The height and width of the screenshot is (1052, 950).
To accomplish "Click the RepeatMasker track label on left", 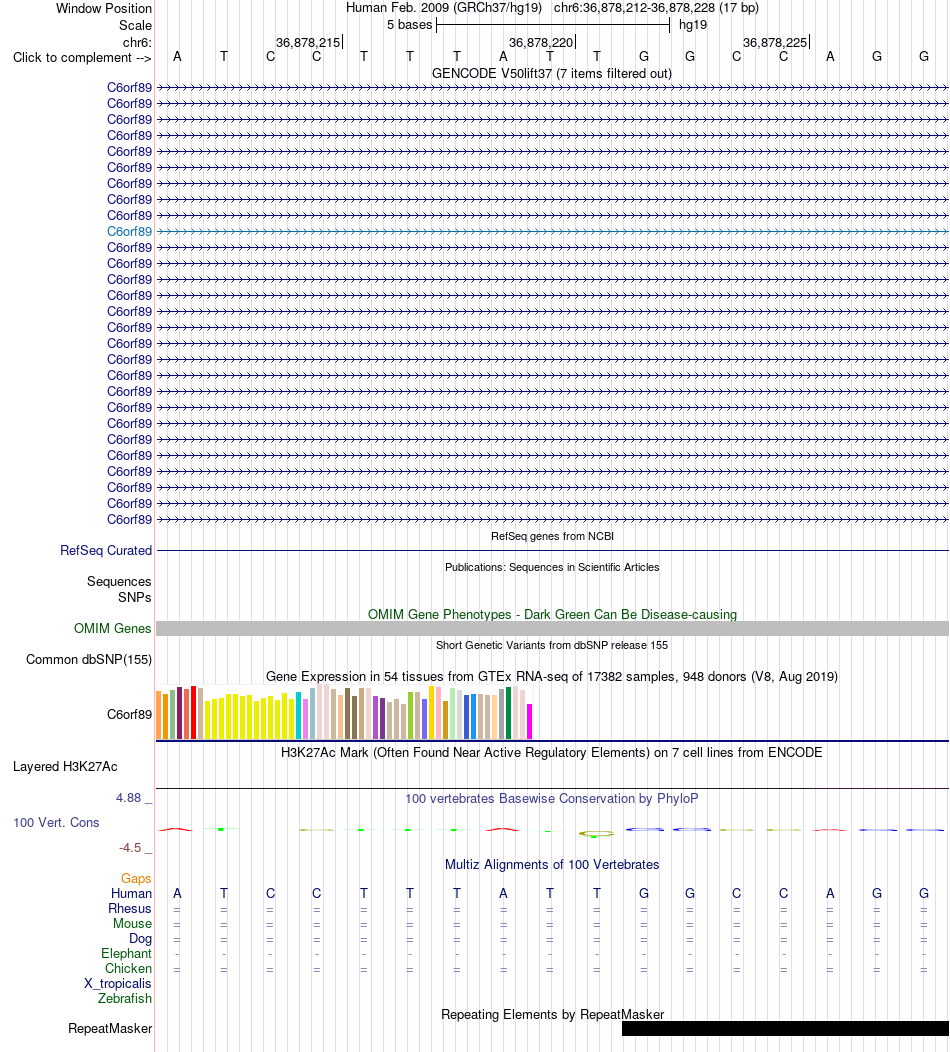I will pos(110,1029).
